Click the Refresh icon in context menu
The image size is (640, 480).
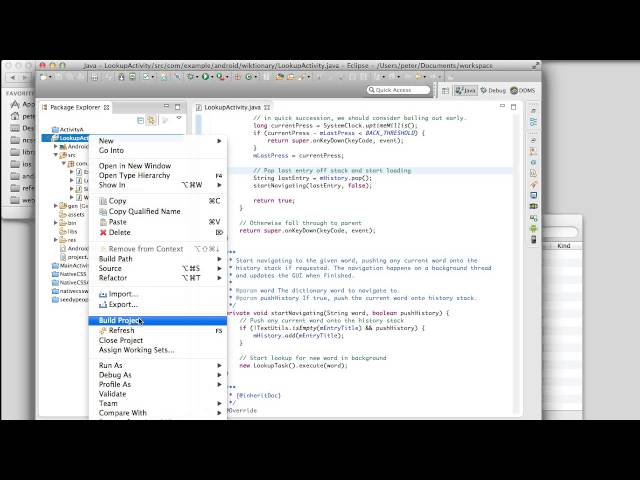pos(103,331)
